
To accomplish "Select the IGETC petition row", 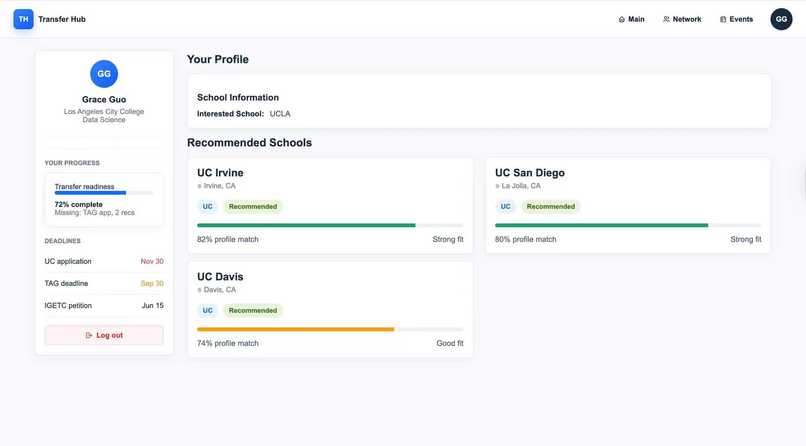I will pos(104,305).
